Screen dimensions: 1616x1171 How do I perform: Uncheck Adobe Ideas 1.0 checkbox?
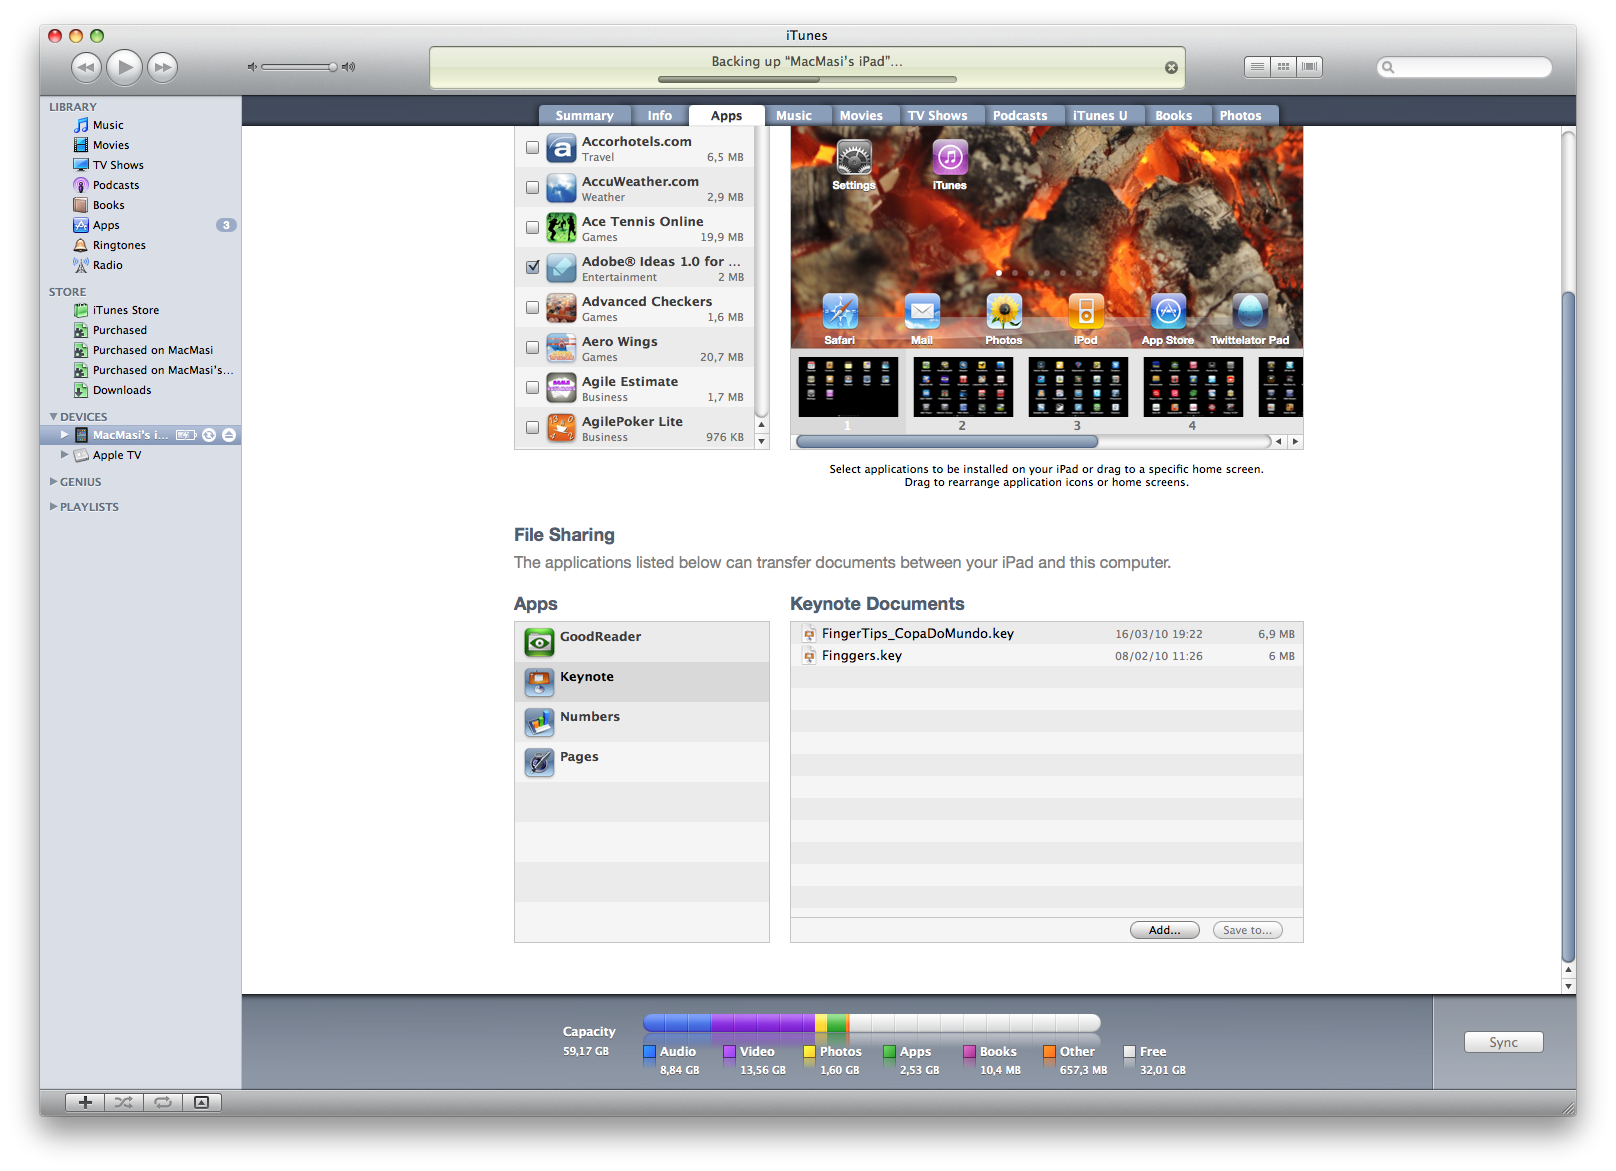pos(532,267)
